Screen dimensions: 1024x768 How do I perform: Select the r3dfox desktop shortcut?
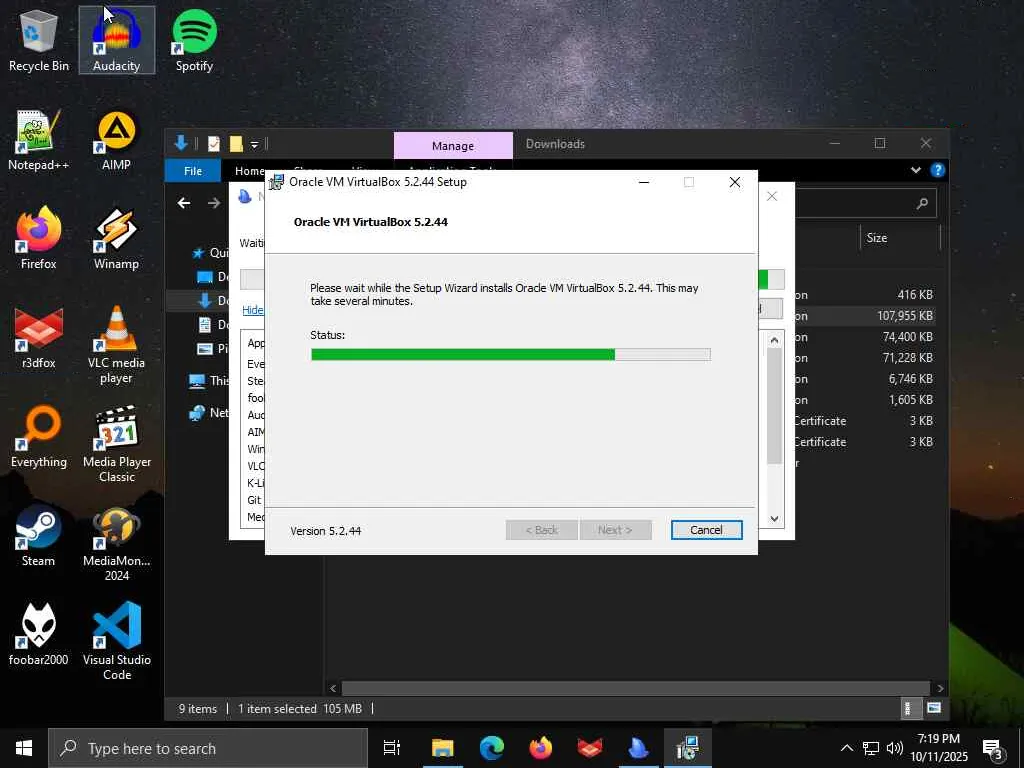point(39,338)
